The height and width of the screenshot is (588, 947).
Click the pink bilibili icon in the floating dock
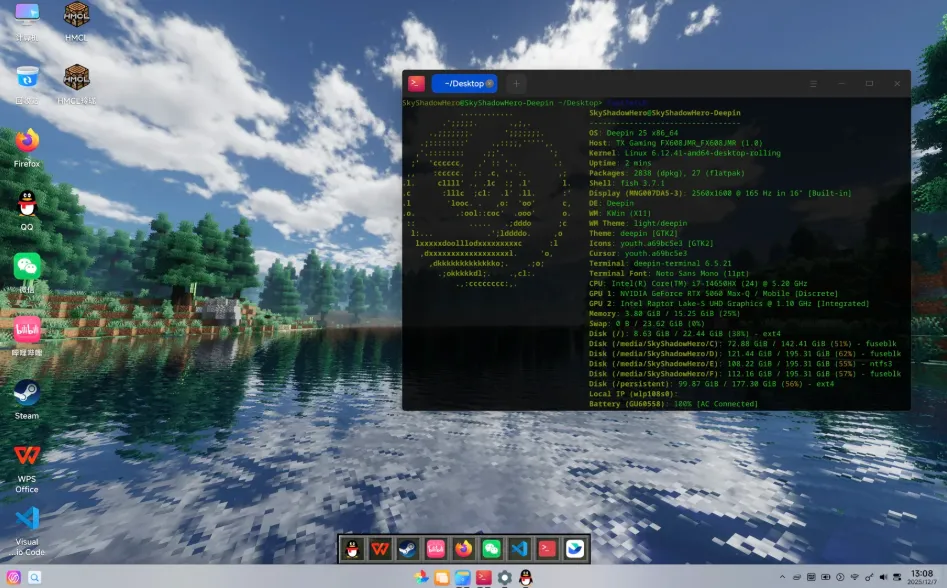point(435,549)
